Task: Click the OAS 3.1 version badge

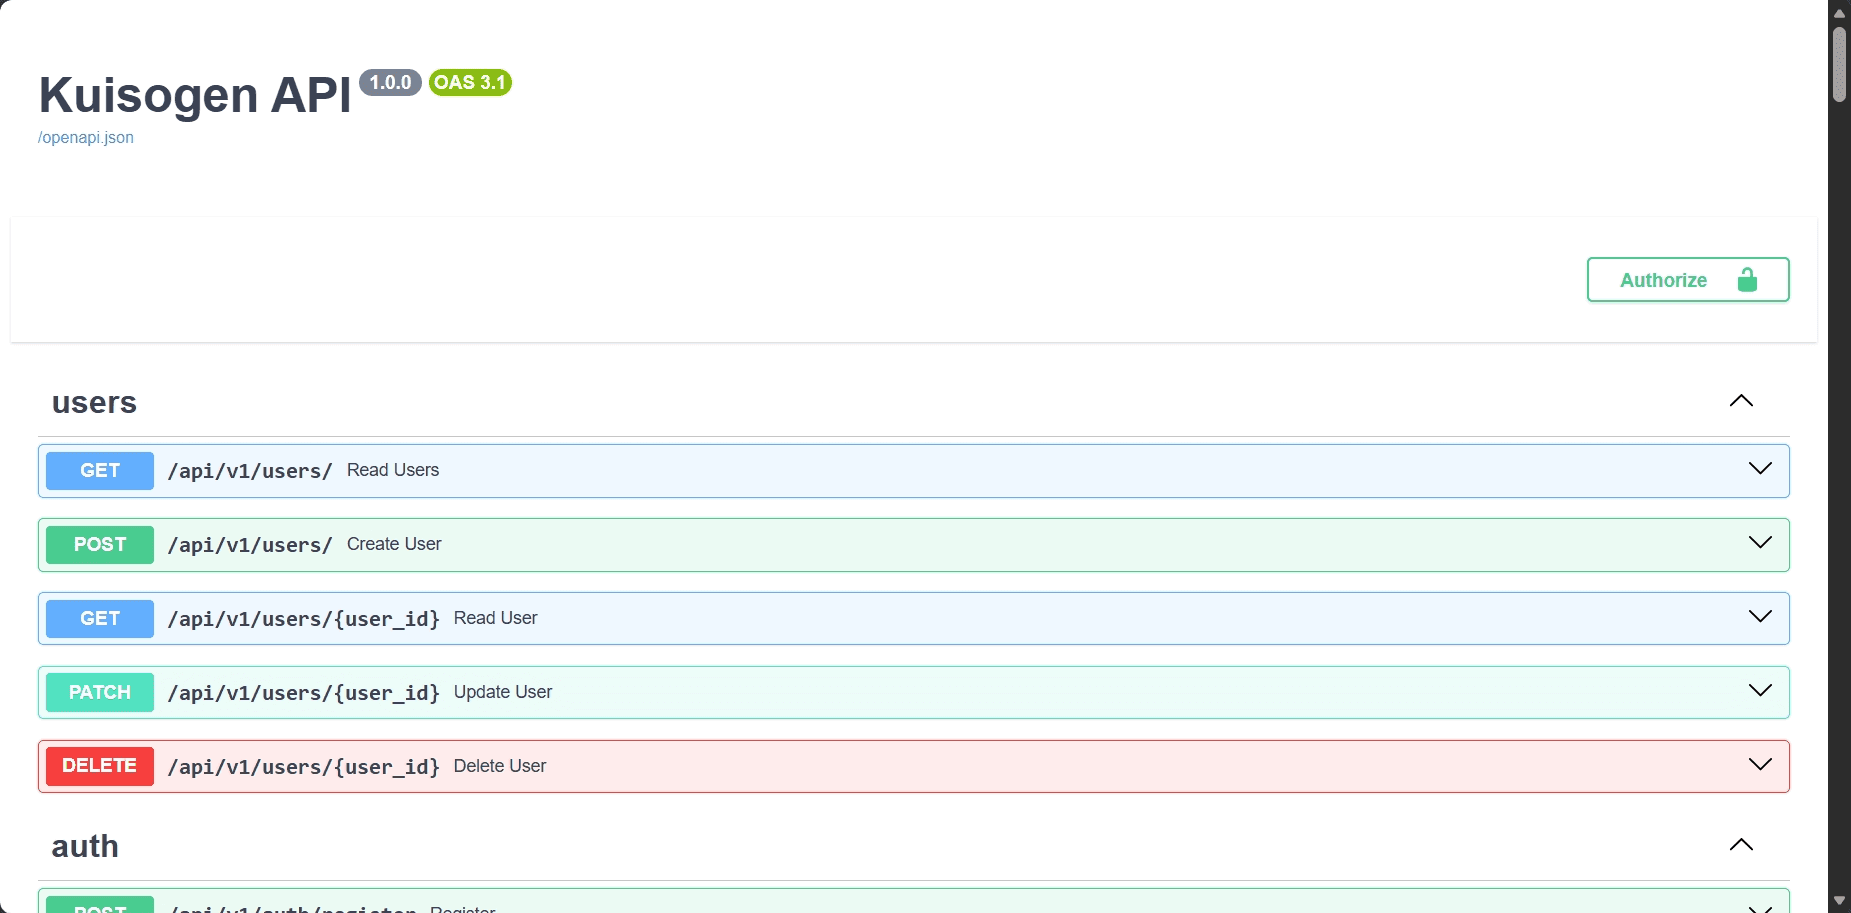Action: point(470,83)
